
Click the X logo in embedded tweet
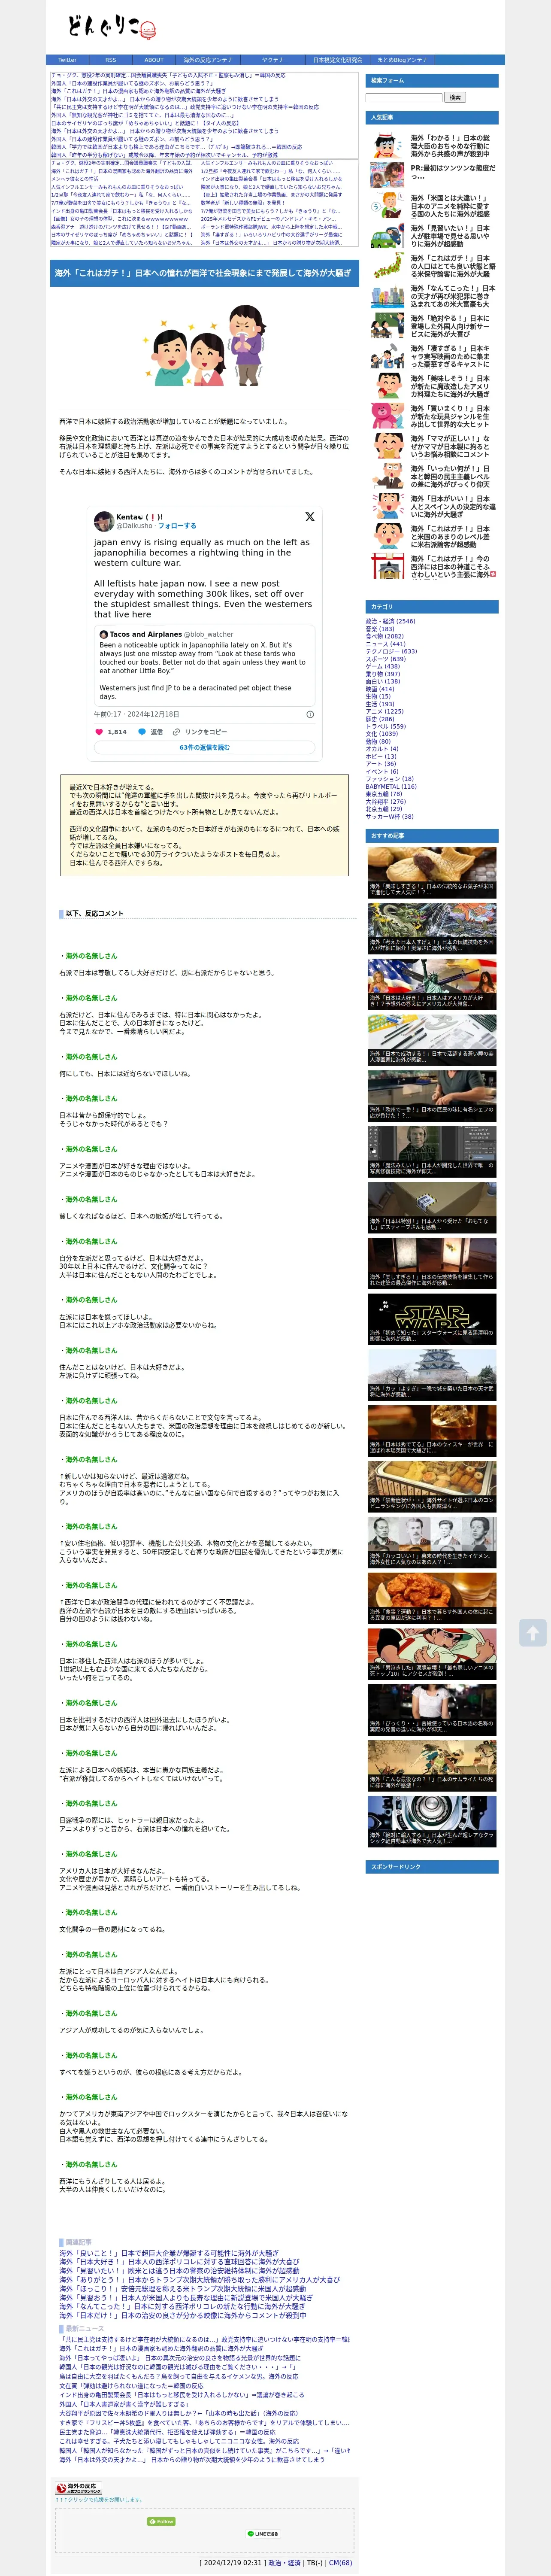point(309,517)
